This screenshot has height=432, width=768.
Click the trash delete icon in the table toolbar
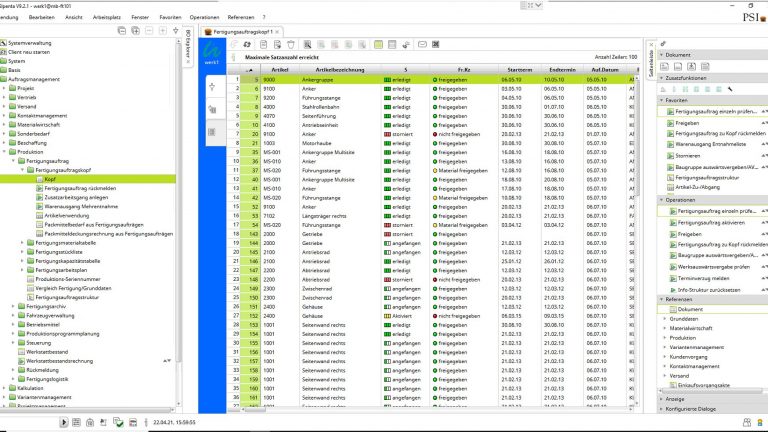coord(291,45)
